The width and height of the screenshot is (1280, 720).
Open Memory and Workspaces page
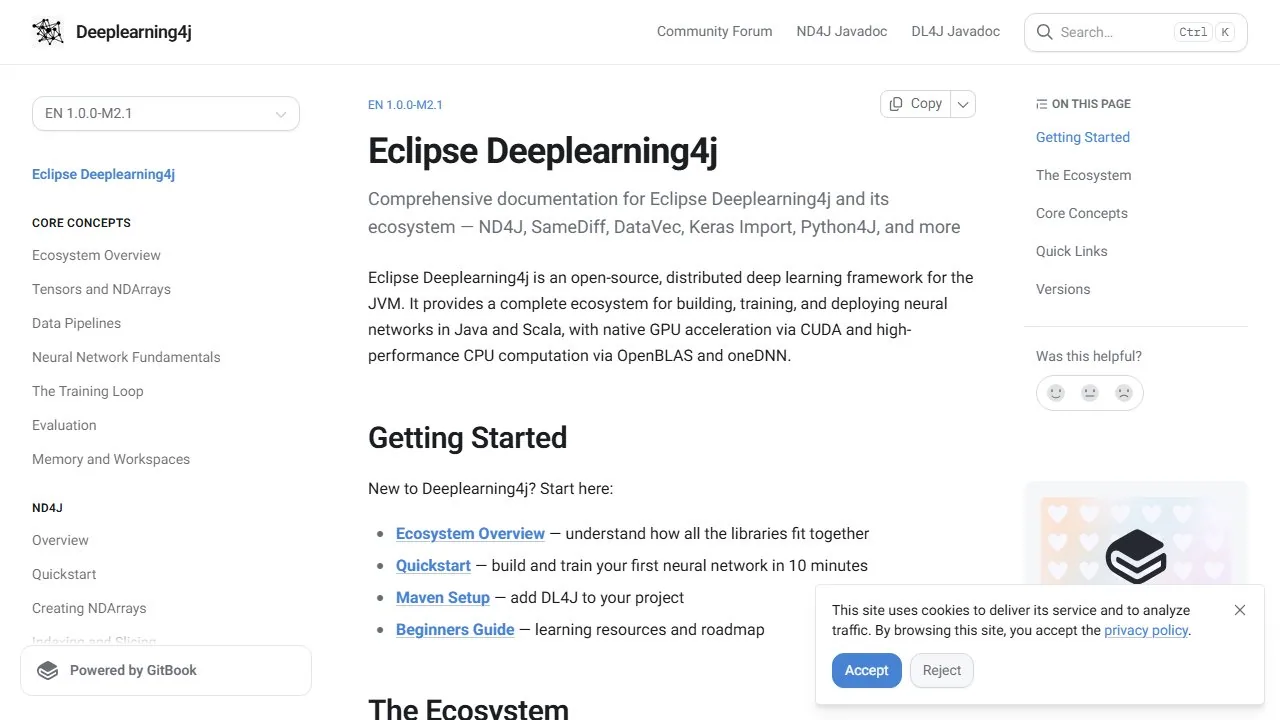[x=111, y=459]
